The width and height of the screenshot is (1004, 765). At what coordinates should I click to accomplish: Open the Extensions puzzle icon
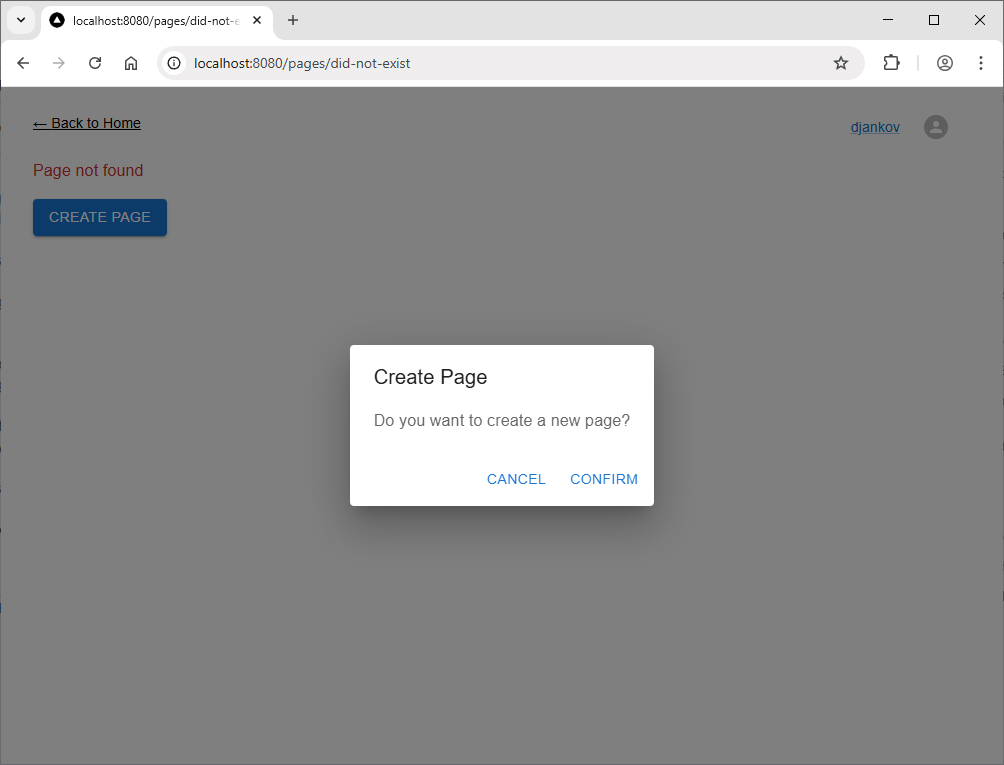coord(891,63)
